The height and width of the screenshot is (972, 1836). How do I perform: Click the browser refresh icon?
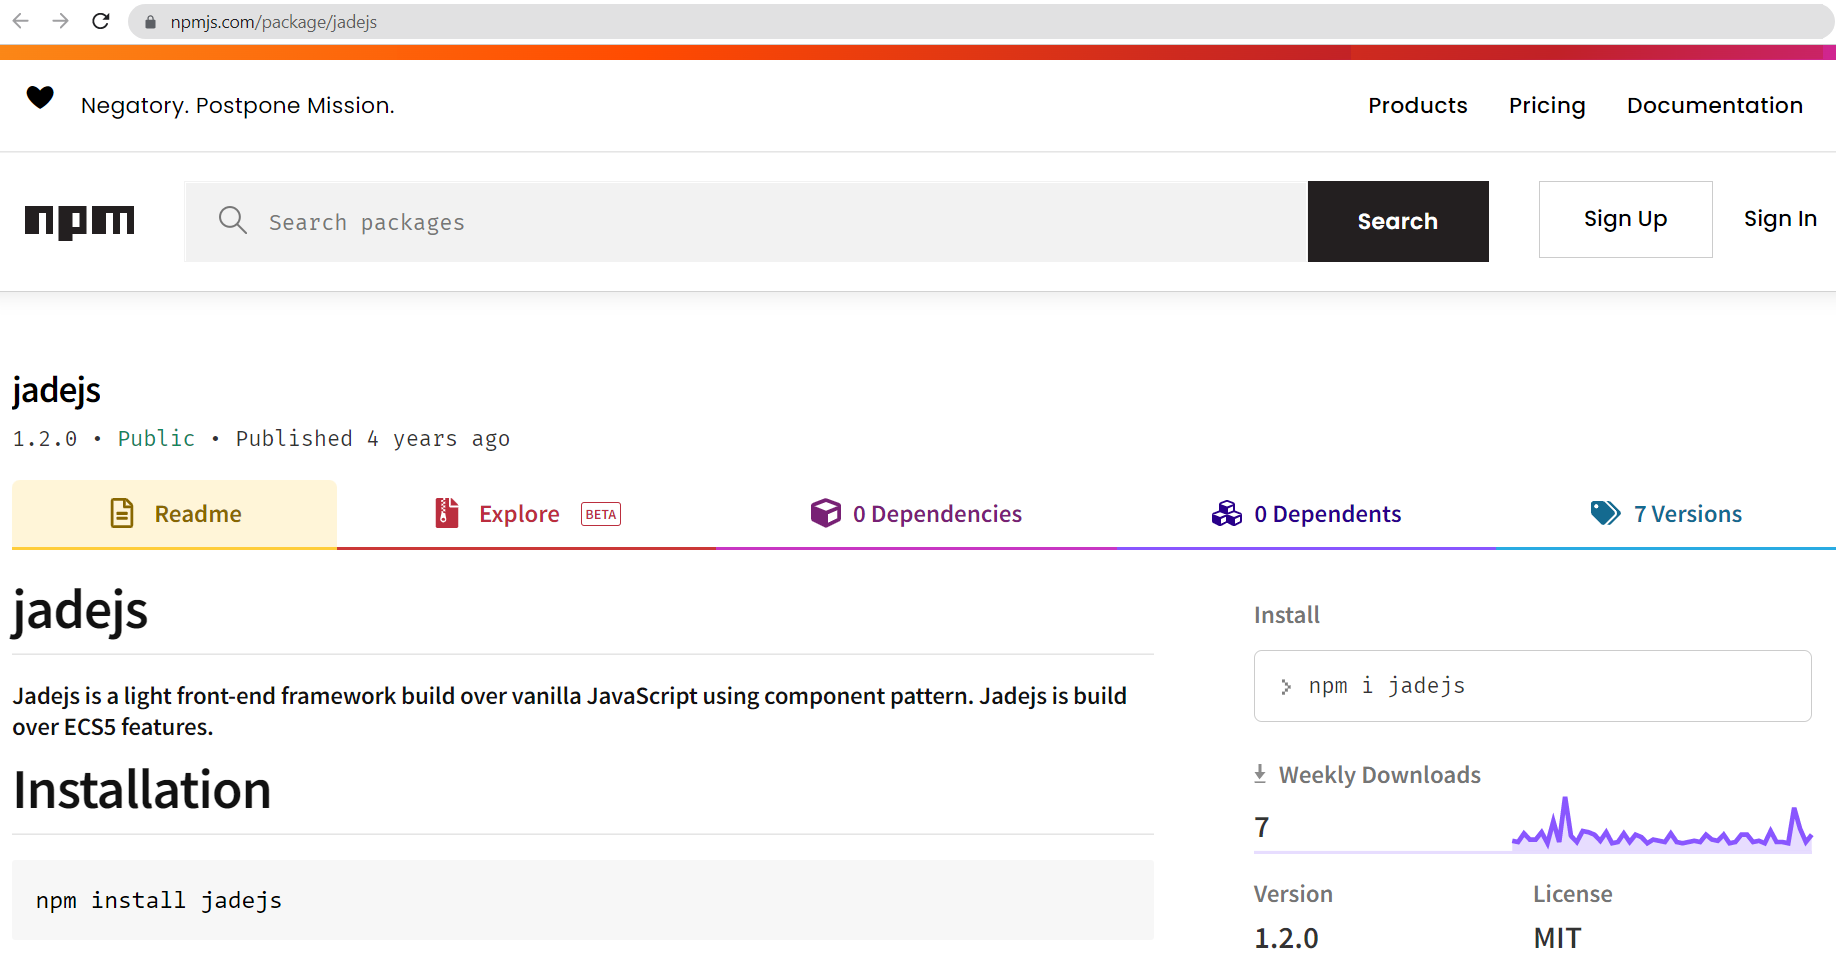(x=99, y=21)
